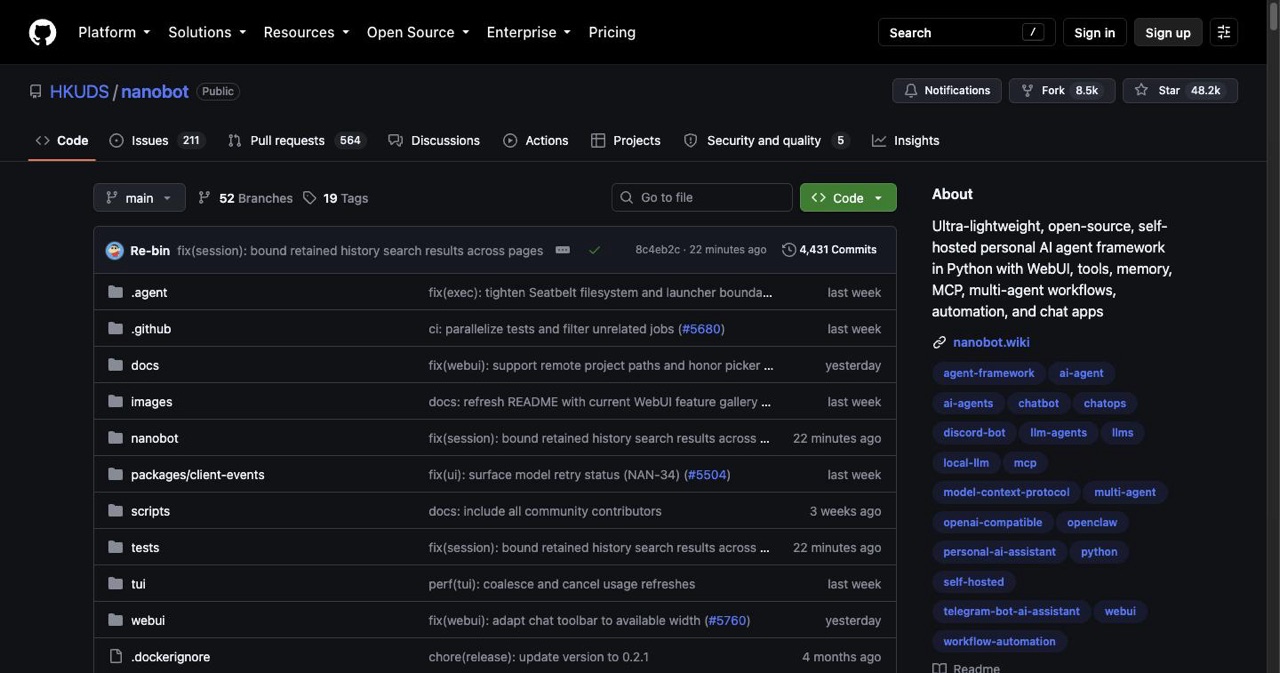
Task: View the green check build status
Action: pos(595,250)
